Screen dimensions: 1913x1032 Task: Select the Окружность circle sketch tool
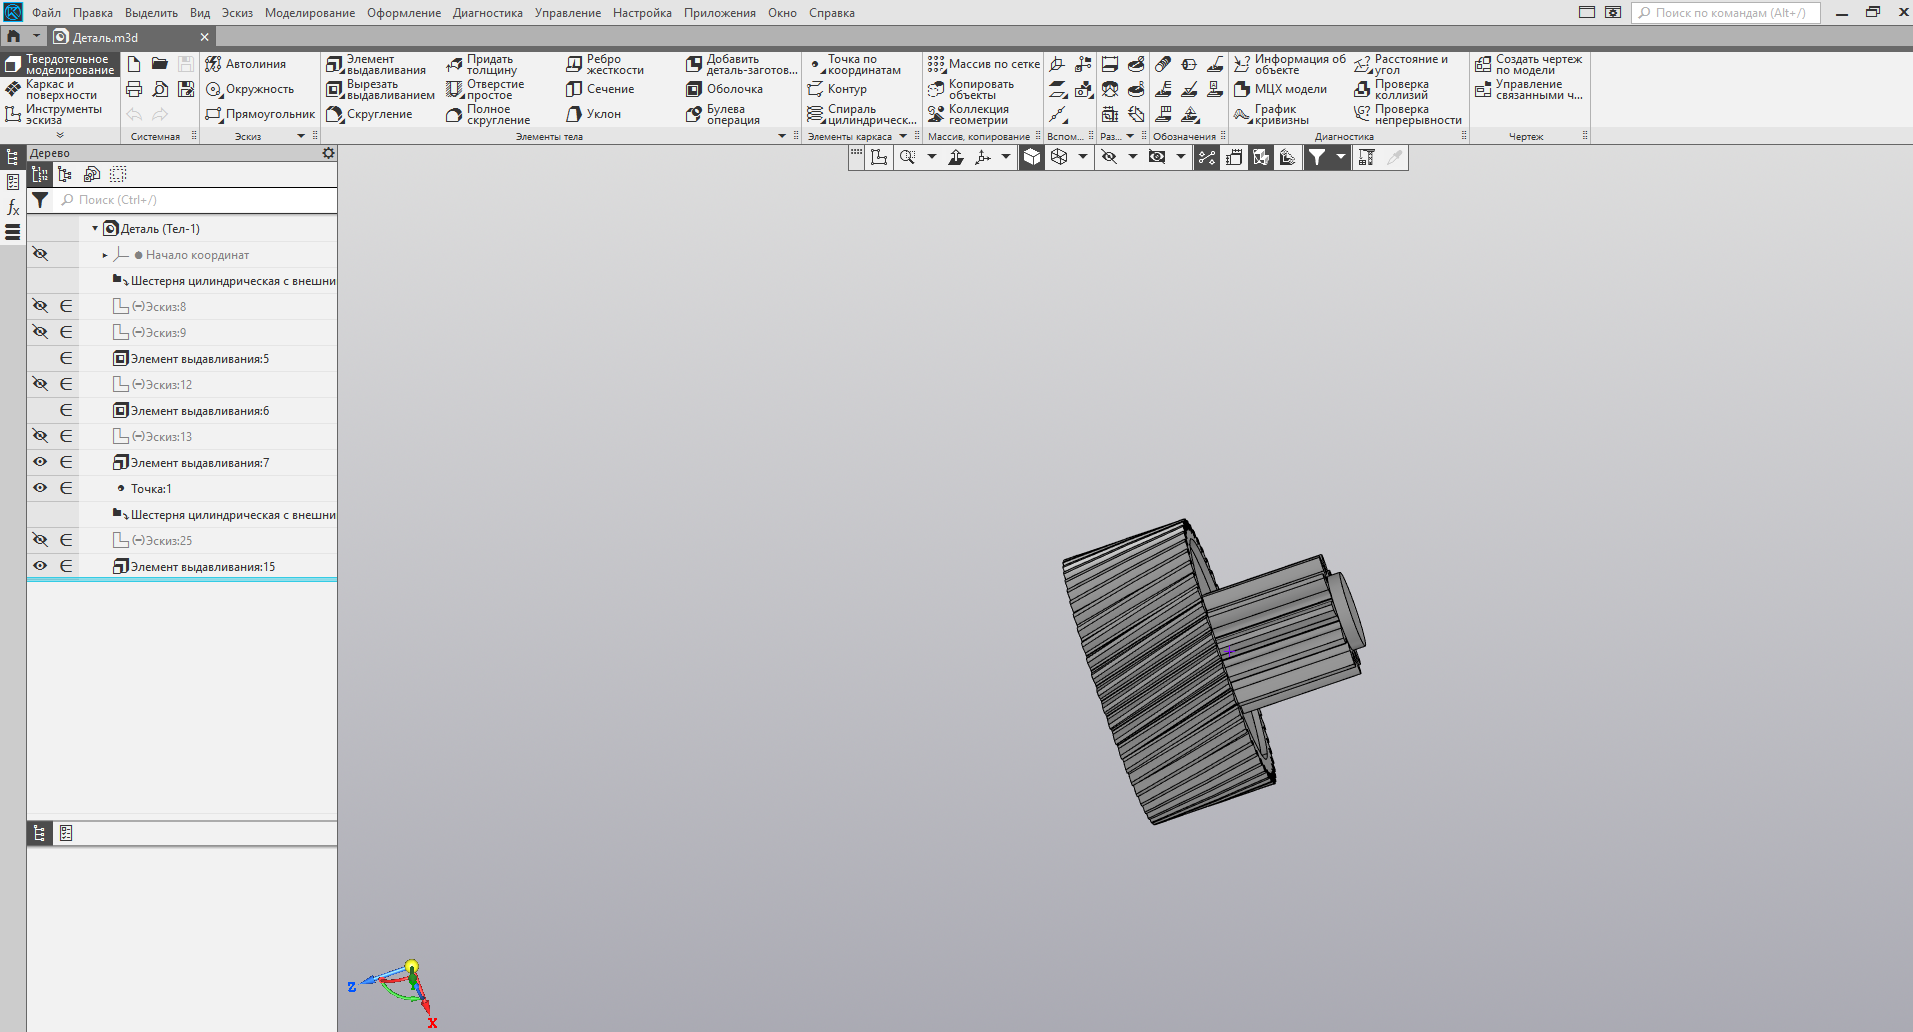pyautogui.click(x=250, y=89)
